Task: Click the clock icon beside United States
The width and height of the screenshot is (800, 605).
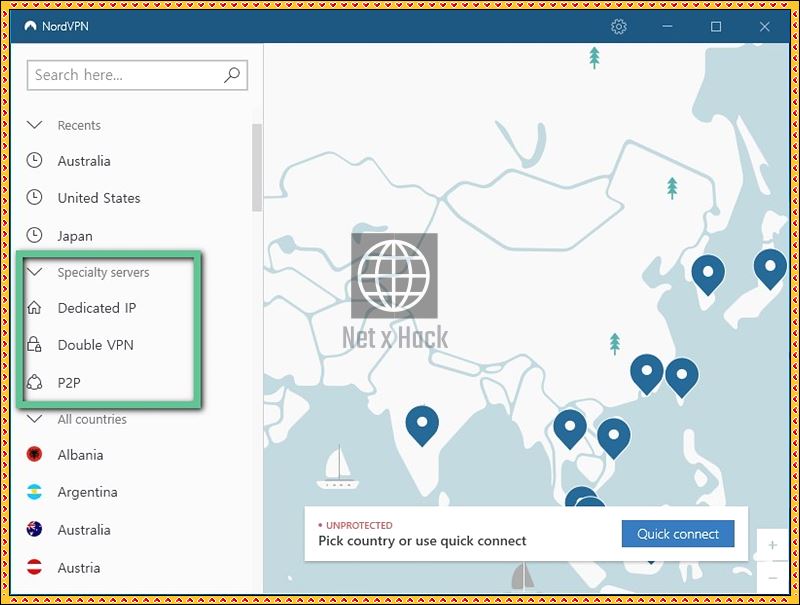Action: click(x=34, y=197)
